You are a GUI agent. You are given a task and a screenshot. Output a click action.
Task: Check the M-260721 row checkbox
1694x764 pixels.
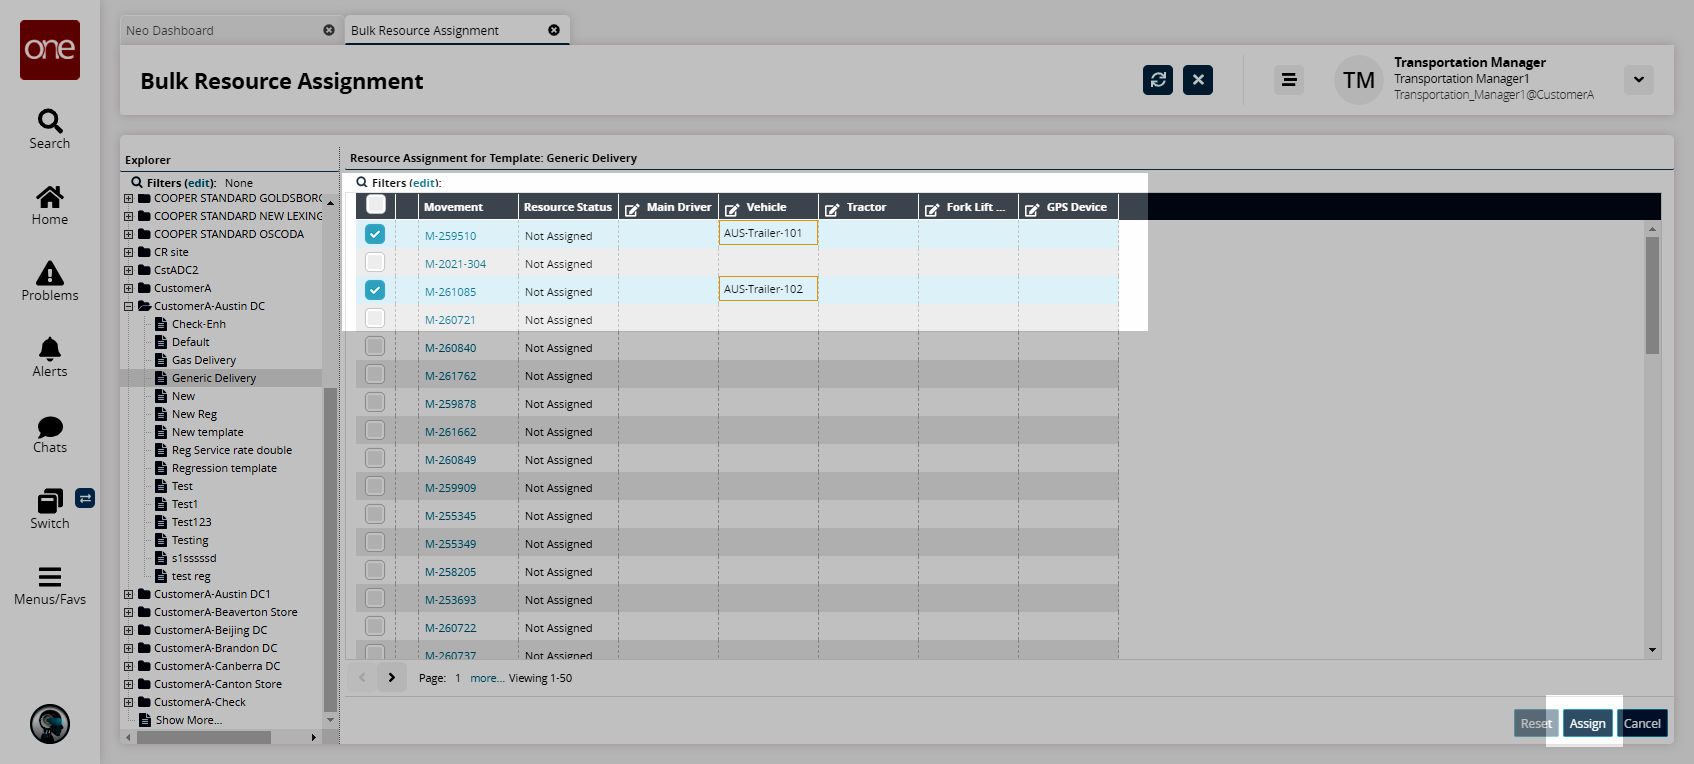point(375,318)
